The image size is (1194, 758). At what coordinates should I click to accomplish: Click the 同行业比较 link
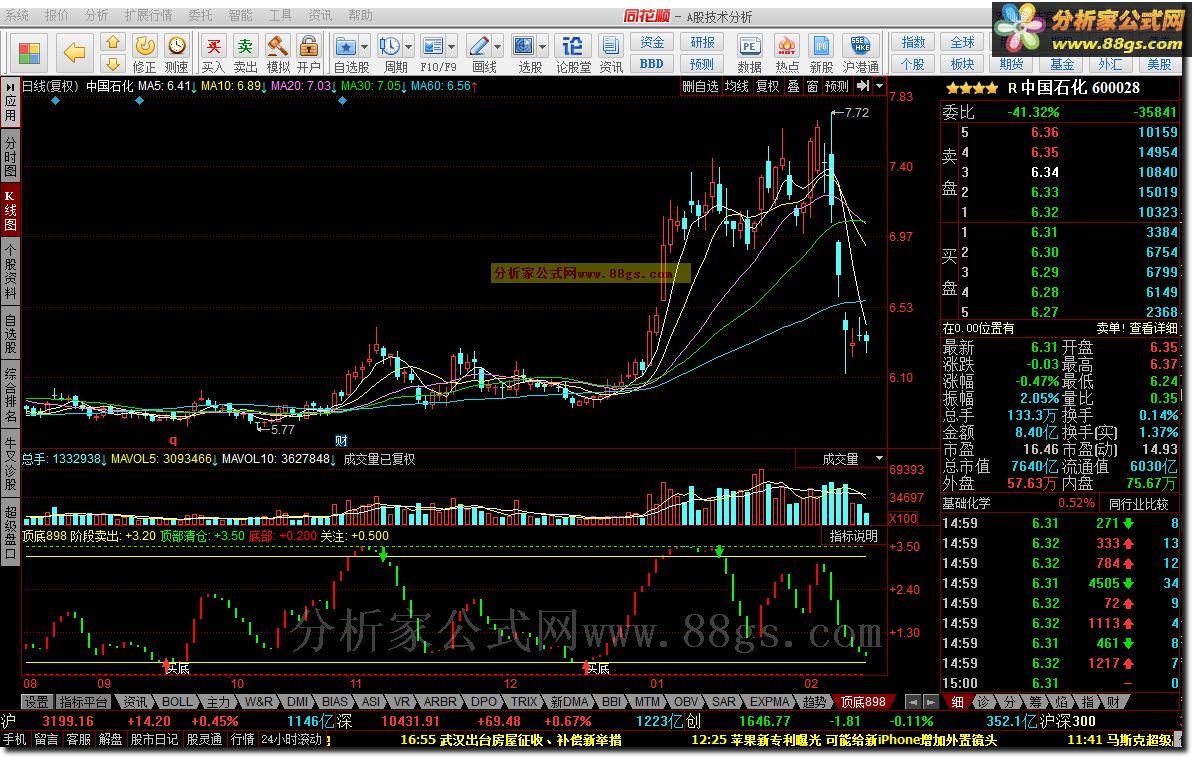click(x=1138, y=504)
